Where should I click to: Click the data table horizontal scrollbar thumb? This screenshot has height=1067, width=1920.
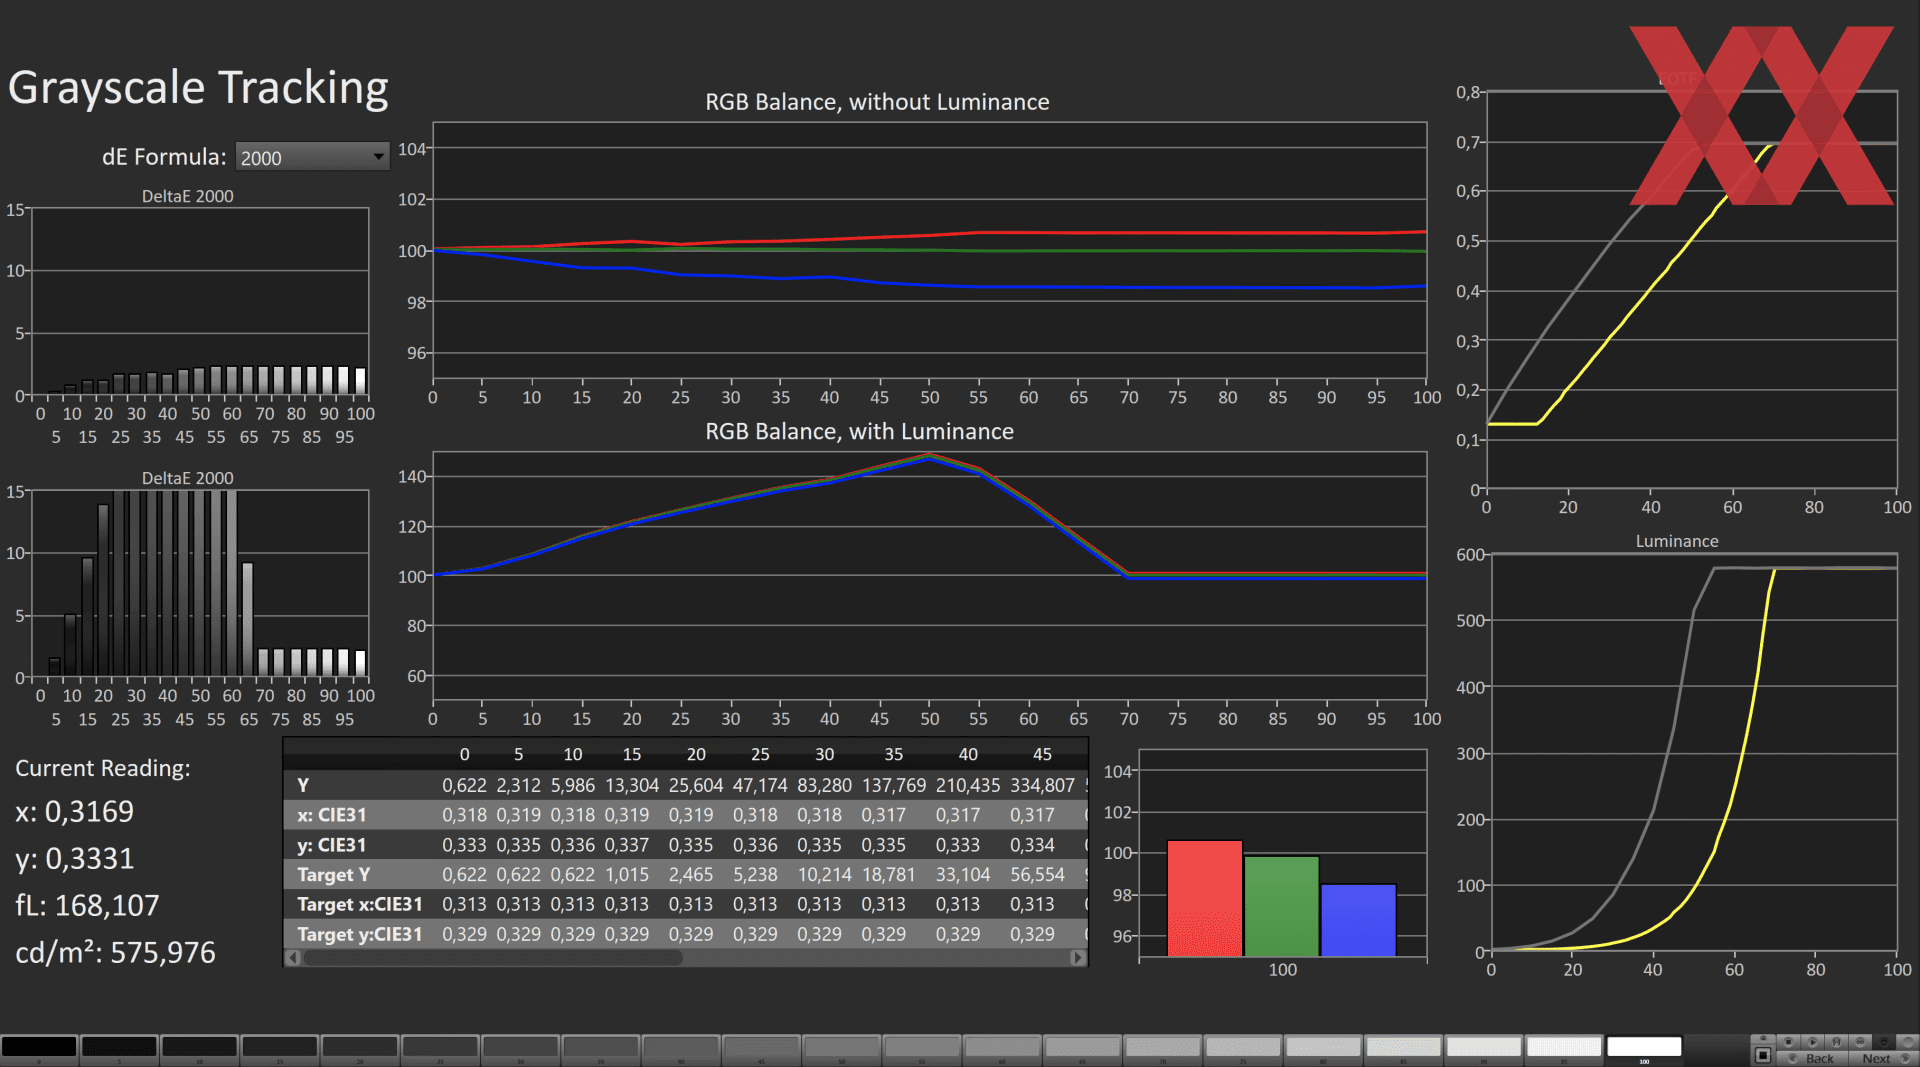pyautogui.click(x=493, y=958)
